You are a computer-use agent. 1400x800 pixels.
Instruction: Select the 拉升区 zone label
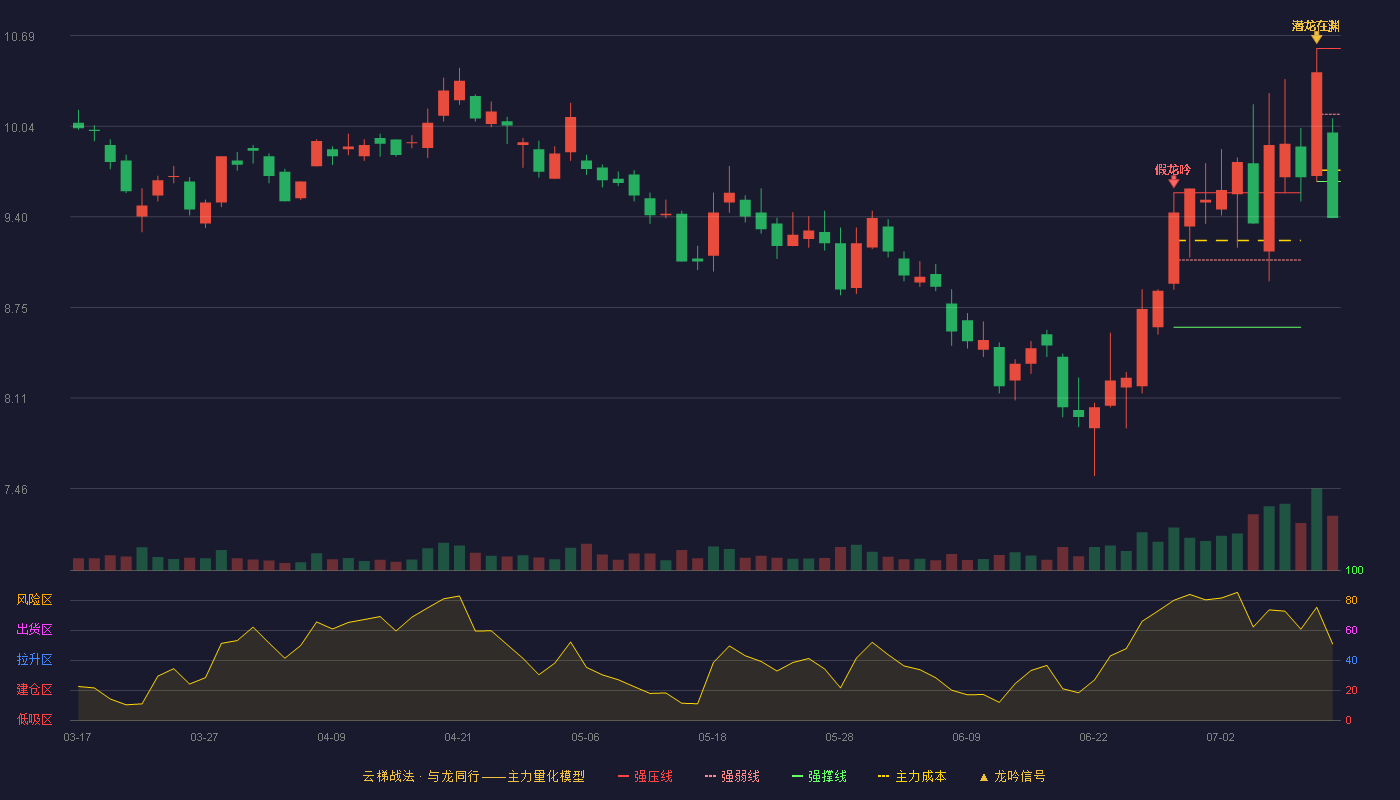[34, 660]
